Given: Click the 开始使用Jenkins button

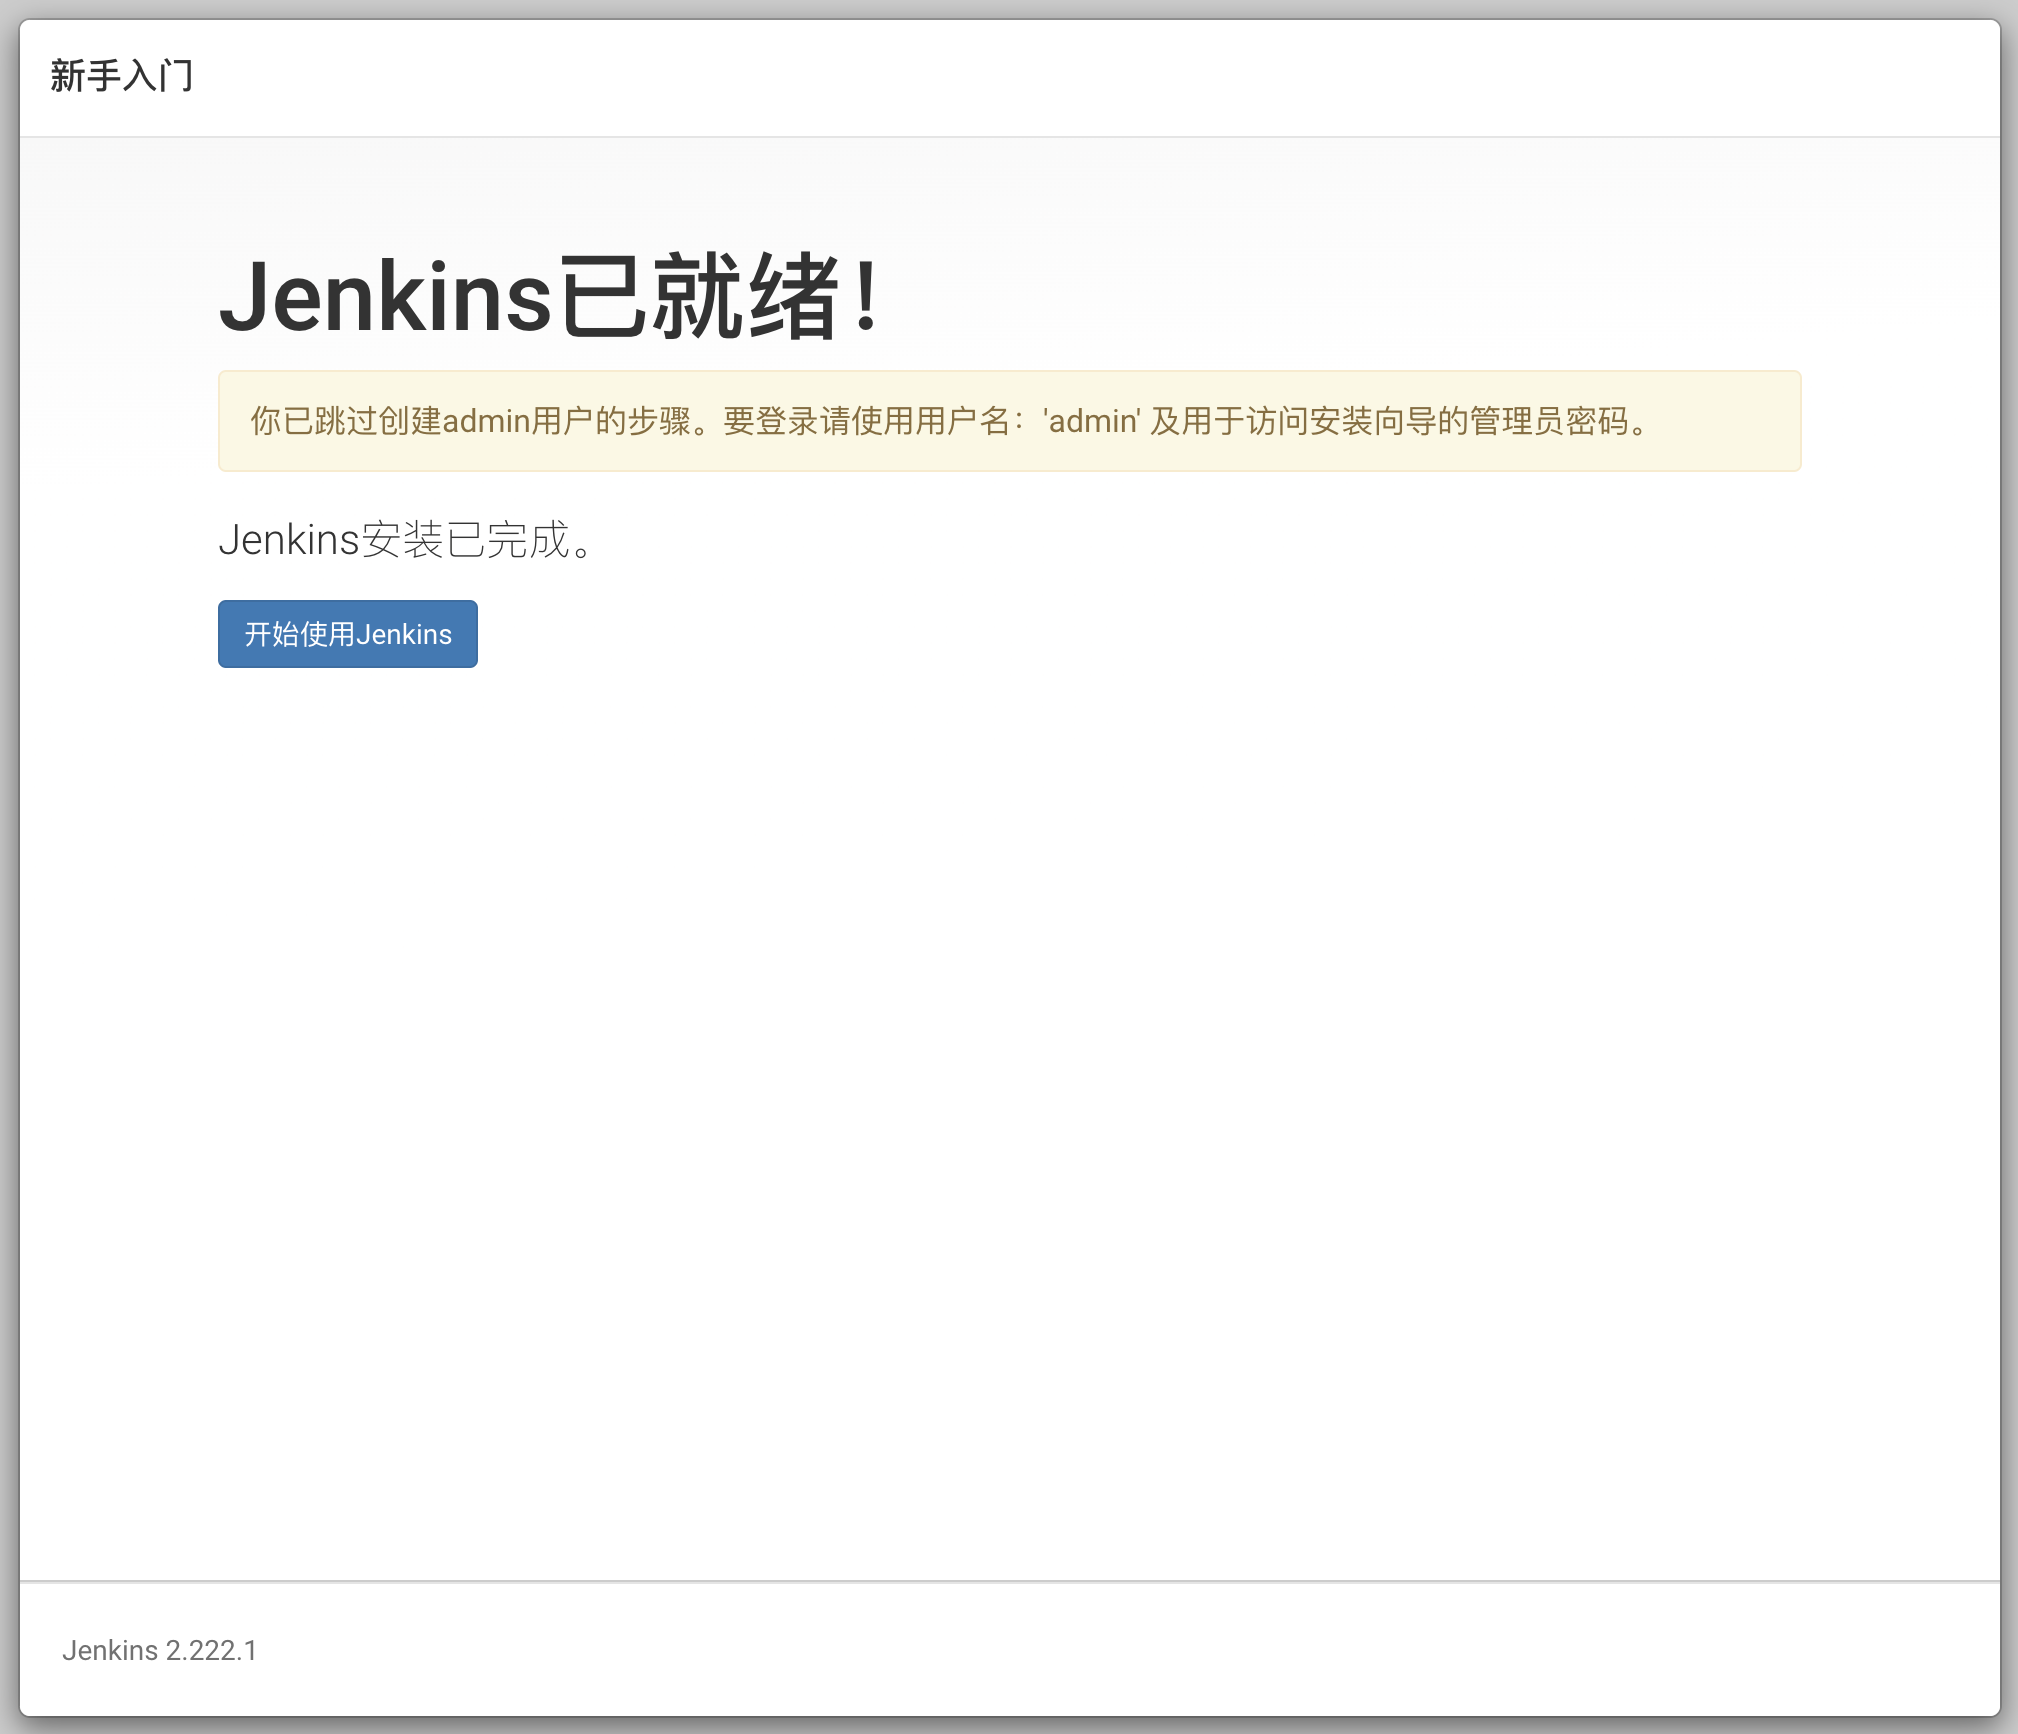Looking at the screenshot, I should click(x=347, y=634).
